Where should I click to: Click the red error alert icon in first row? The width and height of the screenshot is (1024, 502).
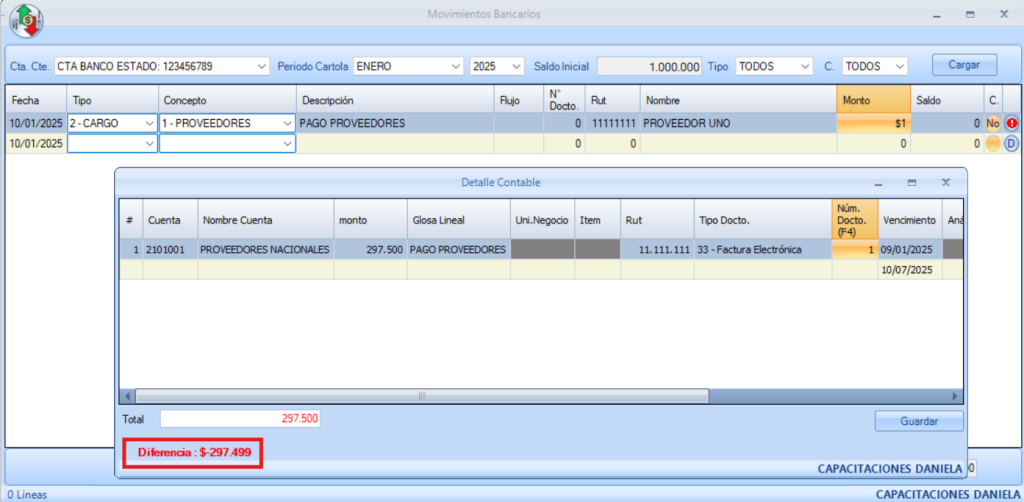click(1011, 123)
